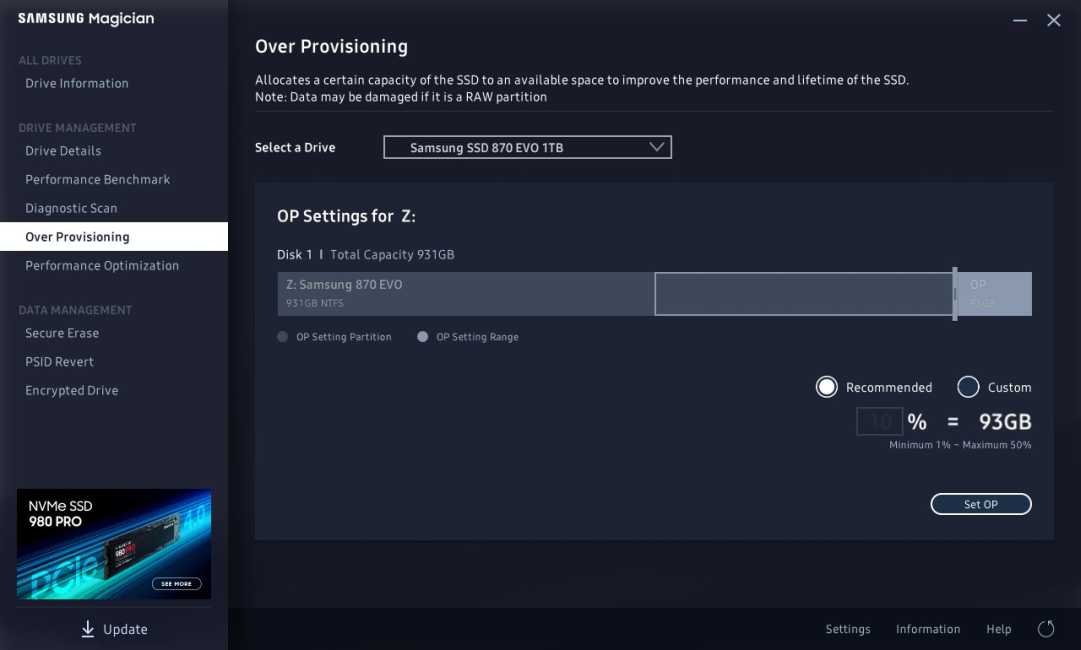Screen dimensions: 1081x650
Task: Open Performance Optimization page
Action: pyautogui.click(x=102, y=265)
